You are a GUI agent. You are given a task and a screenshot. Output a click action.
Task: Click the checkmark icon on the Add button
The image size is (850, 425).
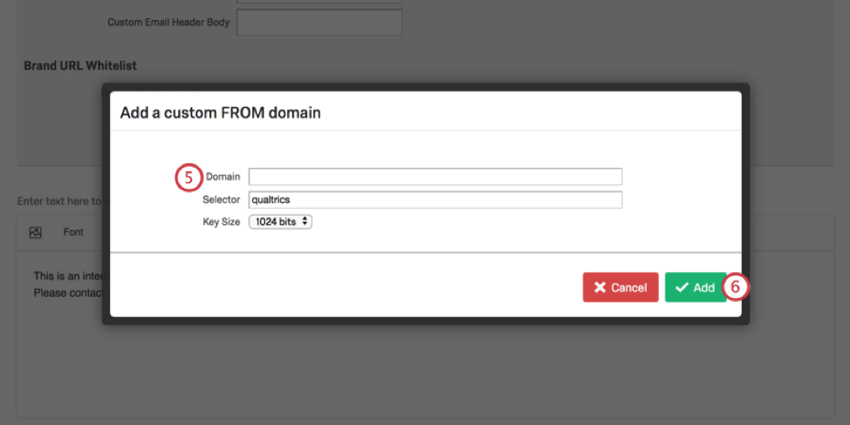pos(681,288)
